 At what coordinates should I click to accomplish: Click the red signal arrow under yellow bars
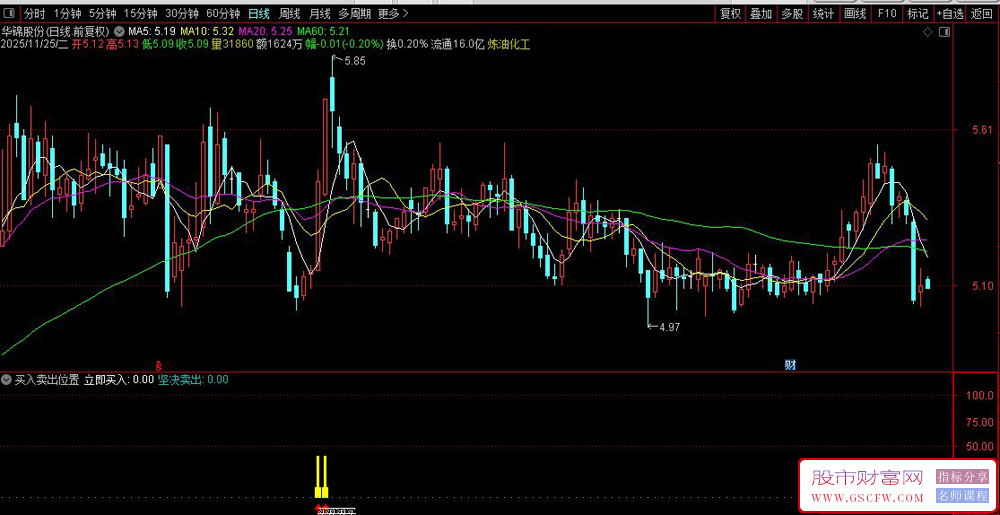(x=322, y=510)
